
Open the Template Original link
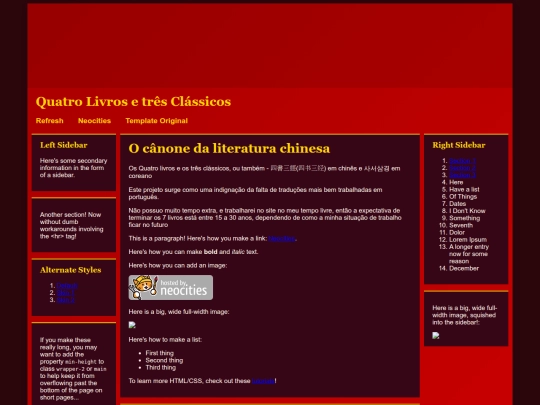pos(157,121)
